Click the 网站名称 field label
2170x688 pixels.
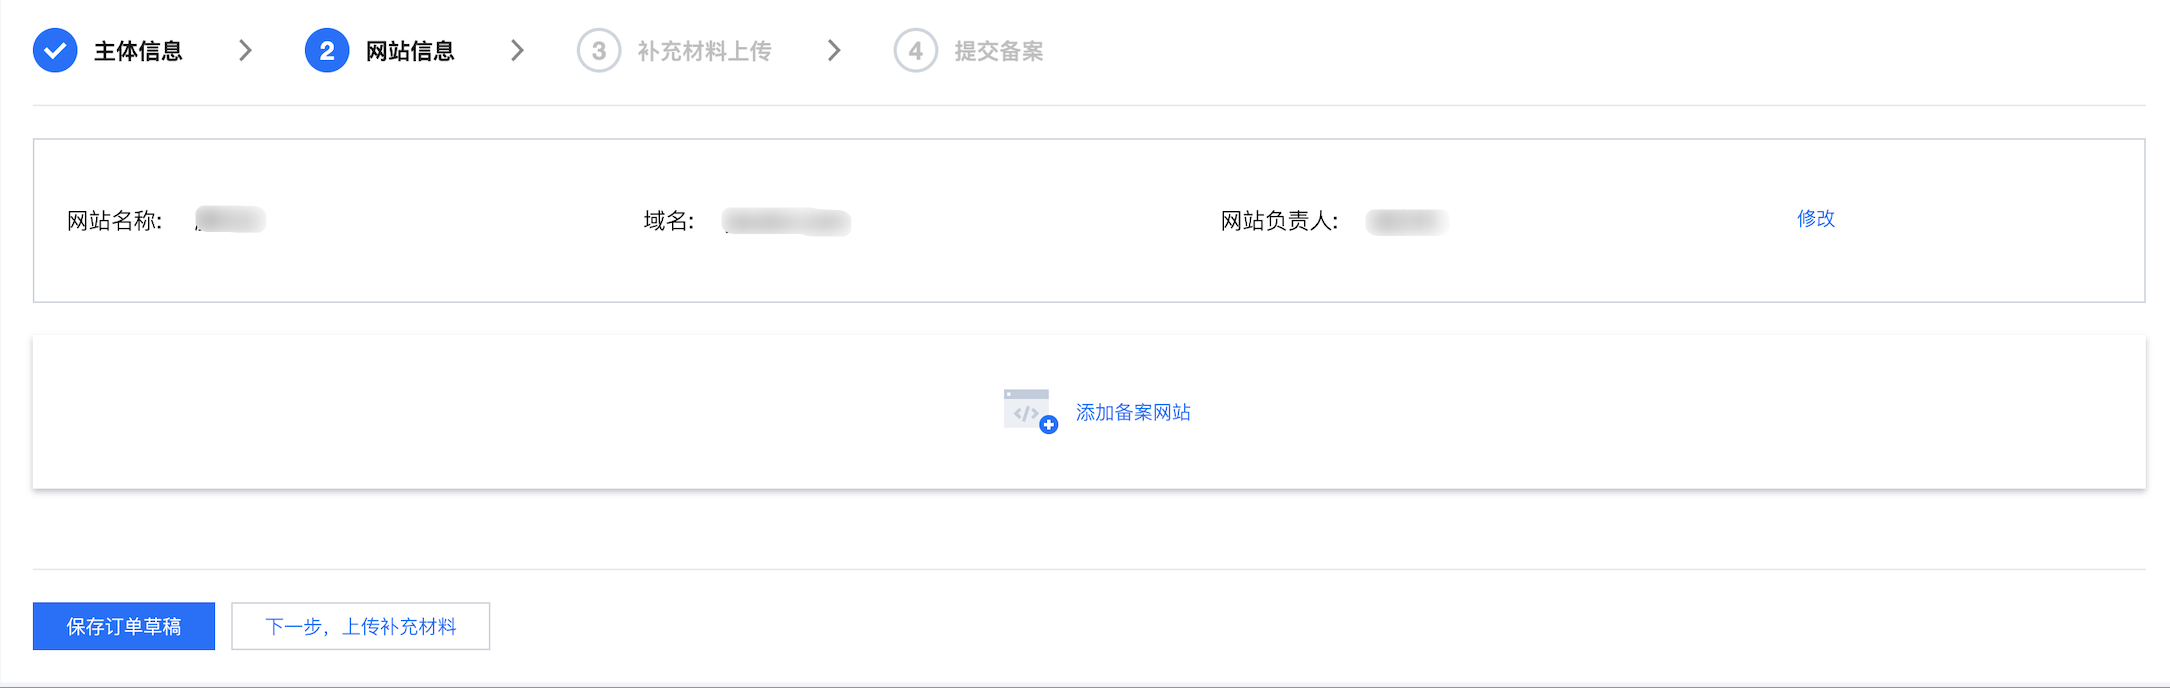114,221
